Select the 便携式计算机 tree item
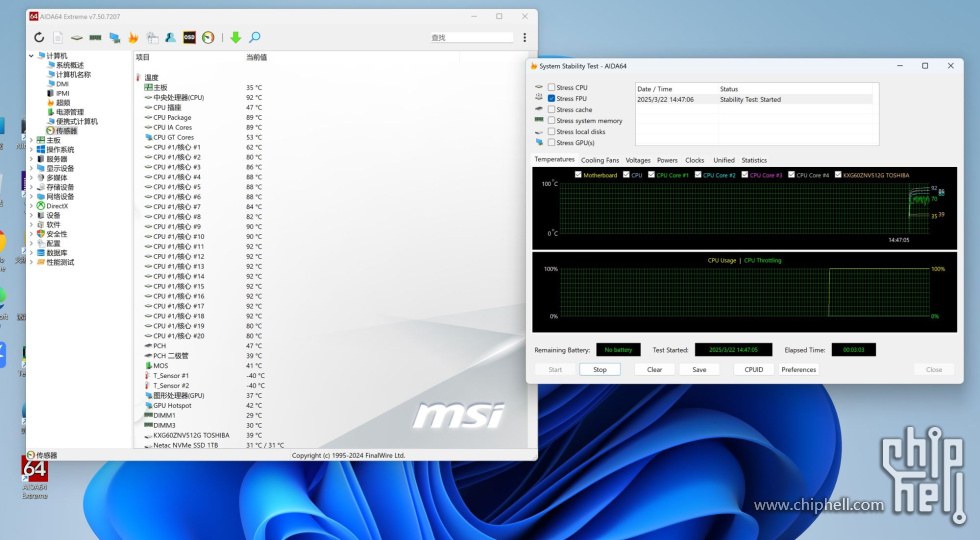This screenshot has height=540, width=980. pos(72,121)
